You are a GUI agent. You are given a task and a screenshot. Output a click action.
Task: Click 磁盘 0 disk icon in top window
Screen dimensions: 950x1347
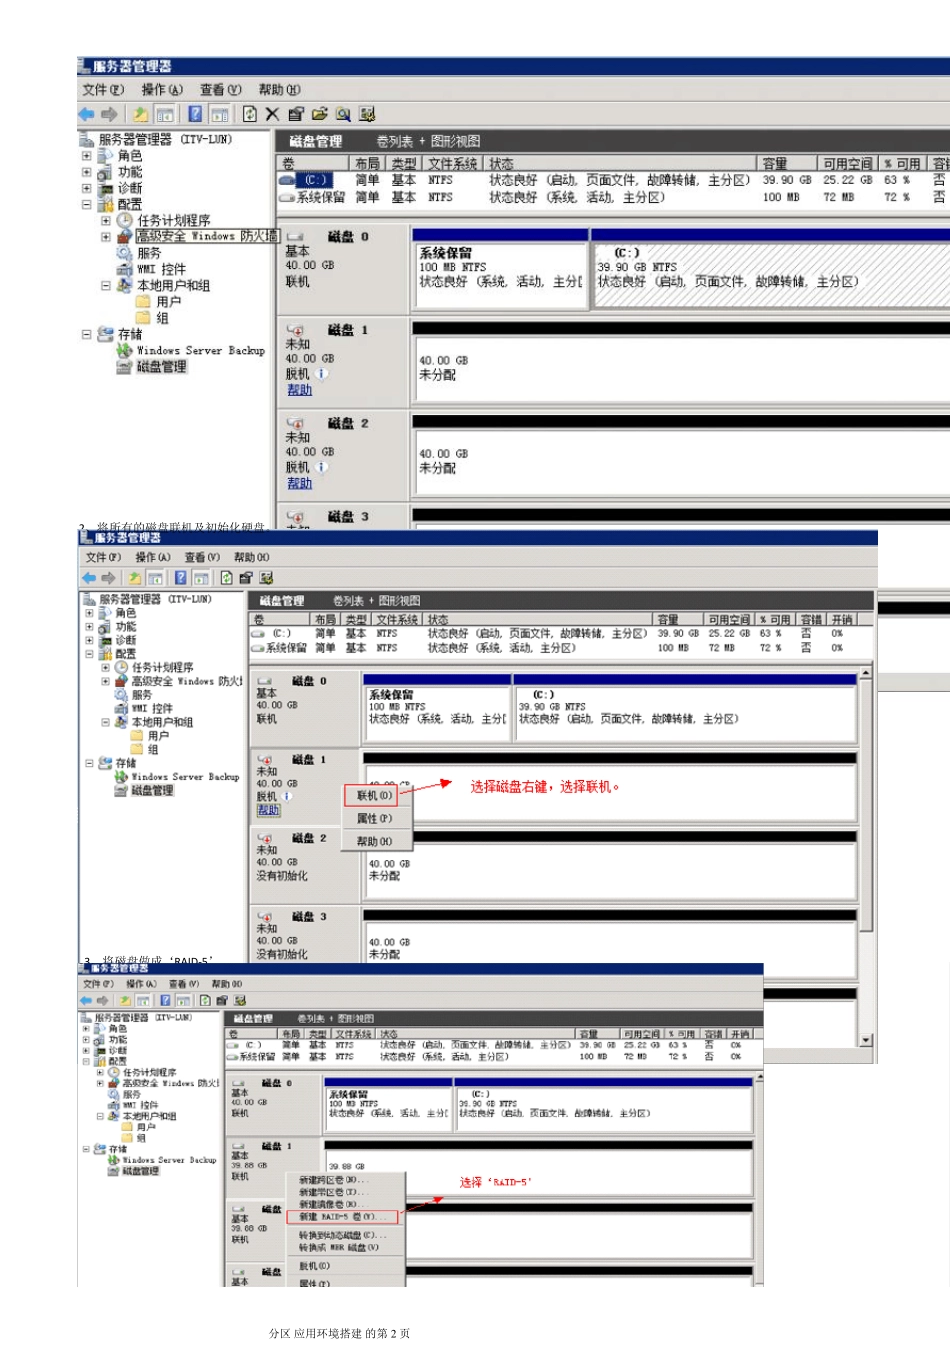(295, 237)
